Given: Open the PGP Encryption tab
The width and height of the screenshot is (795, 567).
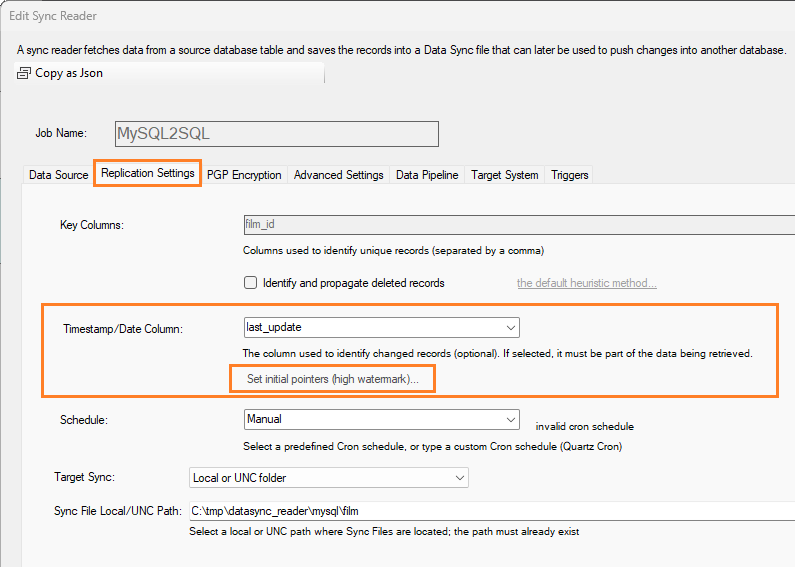Looking at the screenshot, I should tap(244, 175).
